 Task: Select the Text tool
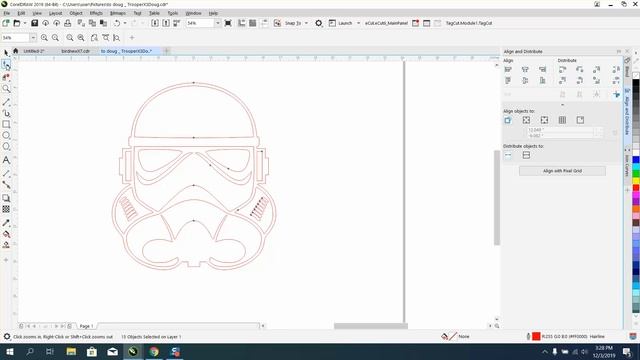coord(6,160)
